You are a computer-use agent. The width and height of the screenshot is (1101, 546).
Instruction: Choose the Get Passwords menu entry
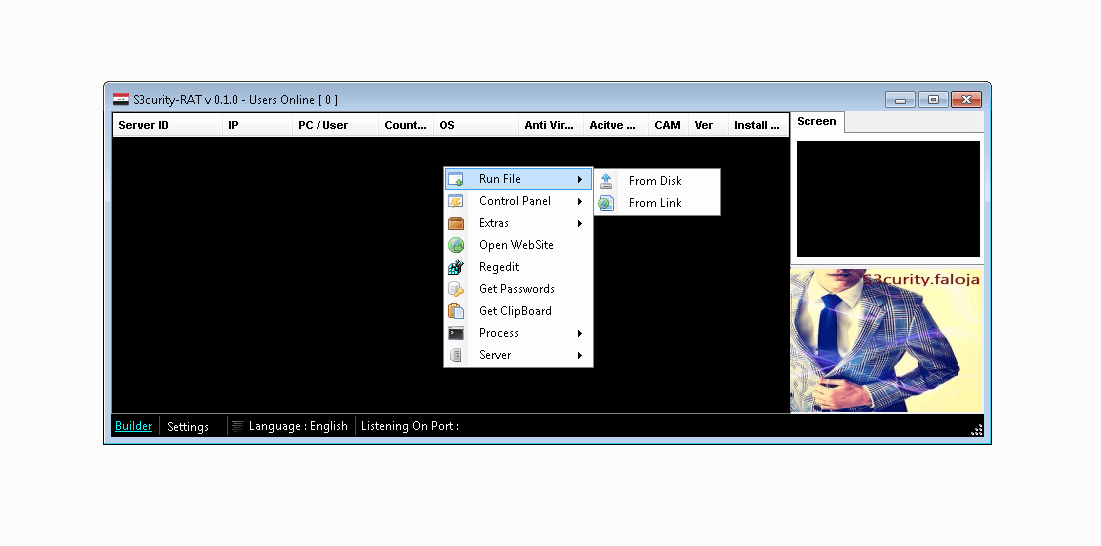coord(516,289)
